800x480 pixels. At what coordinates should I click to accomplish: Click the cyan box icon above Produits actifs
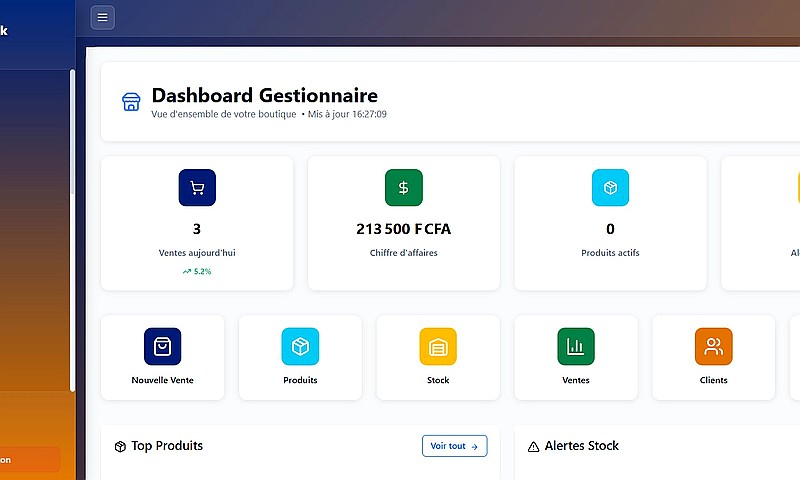click(610, 188)
